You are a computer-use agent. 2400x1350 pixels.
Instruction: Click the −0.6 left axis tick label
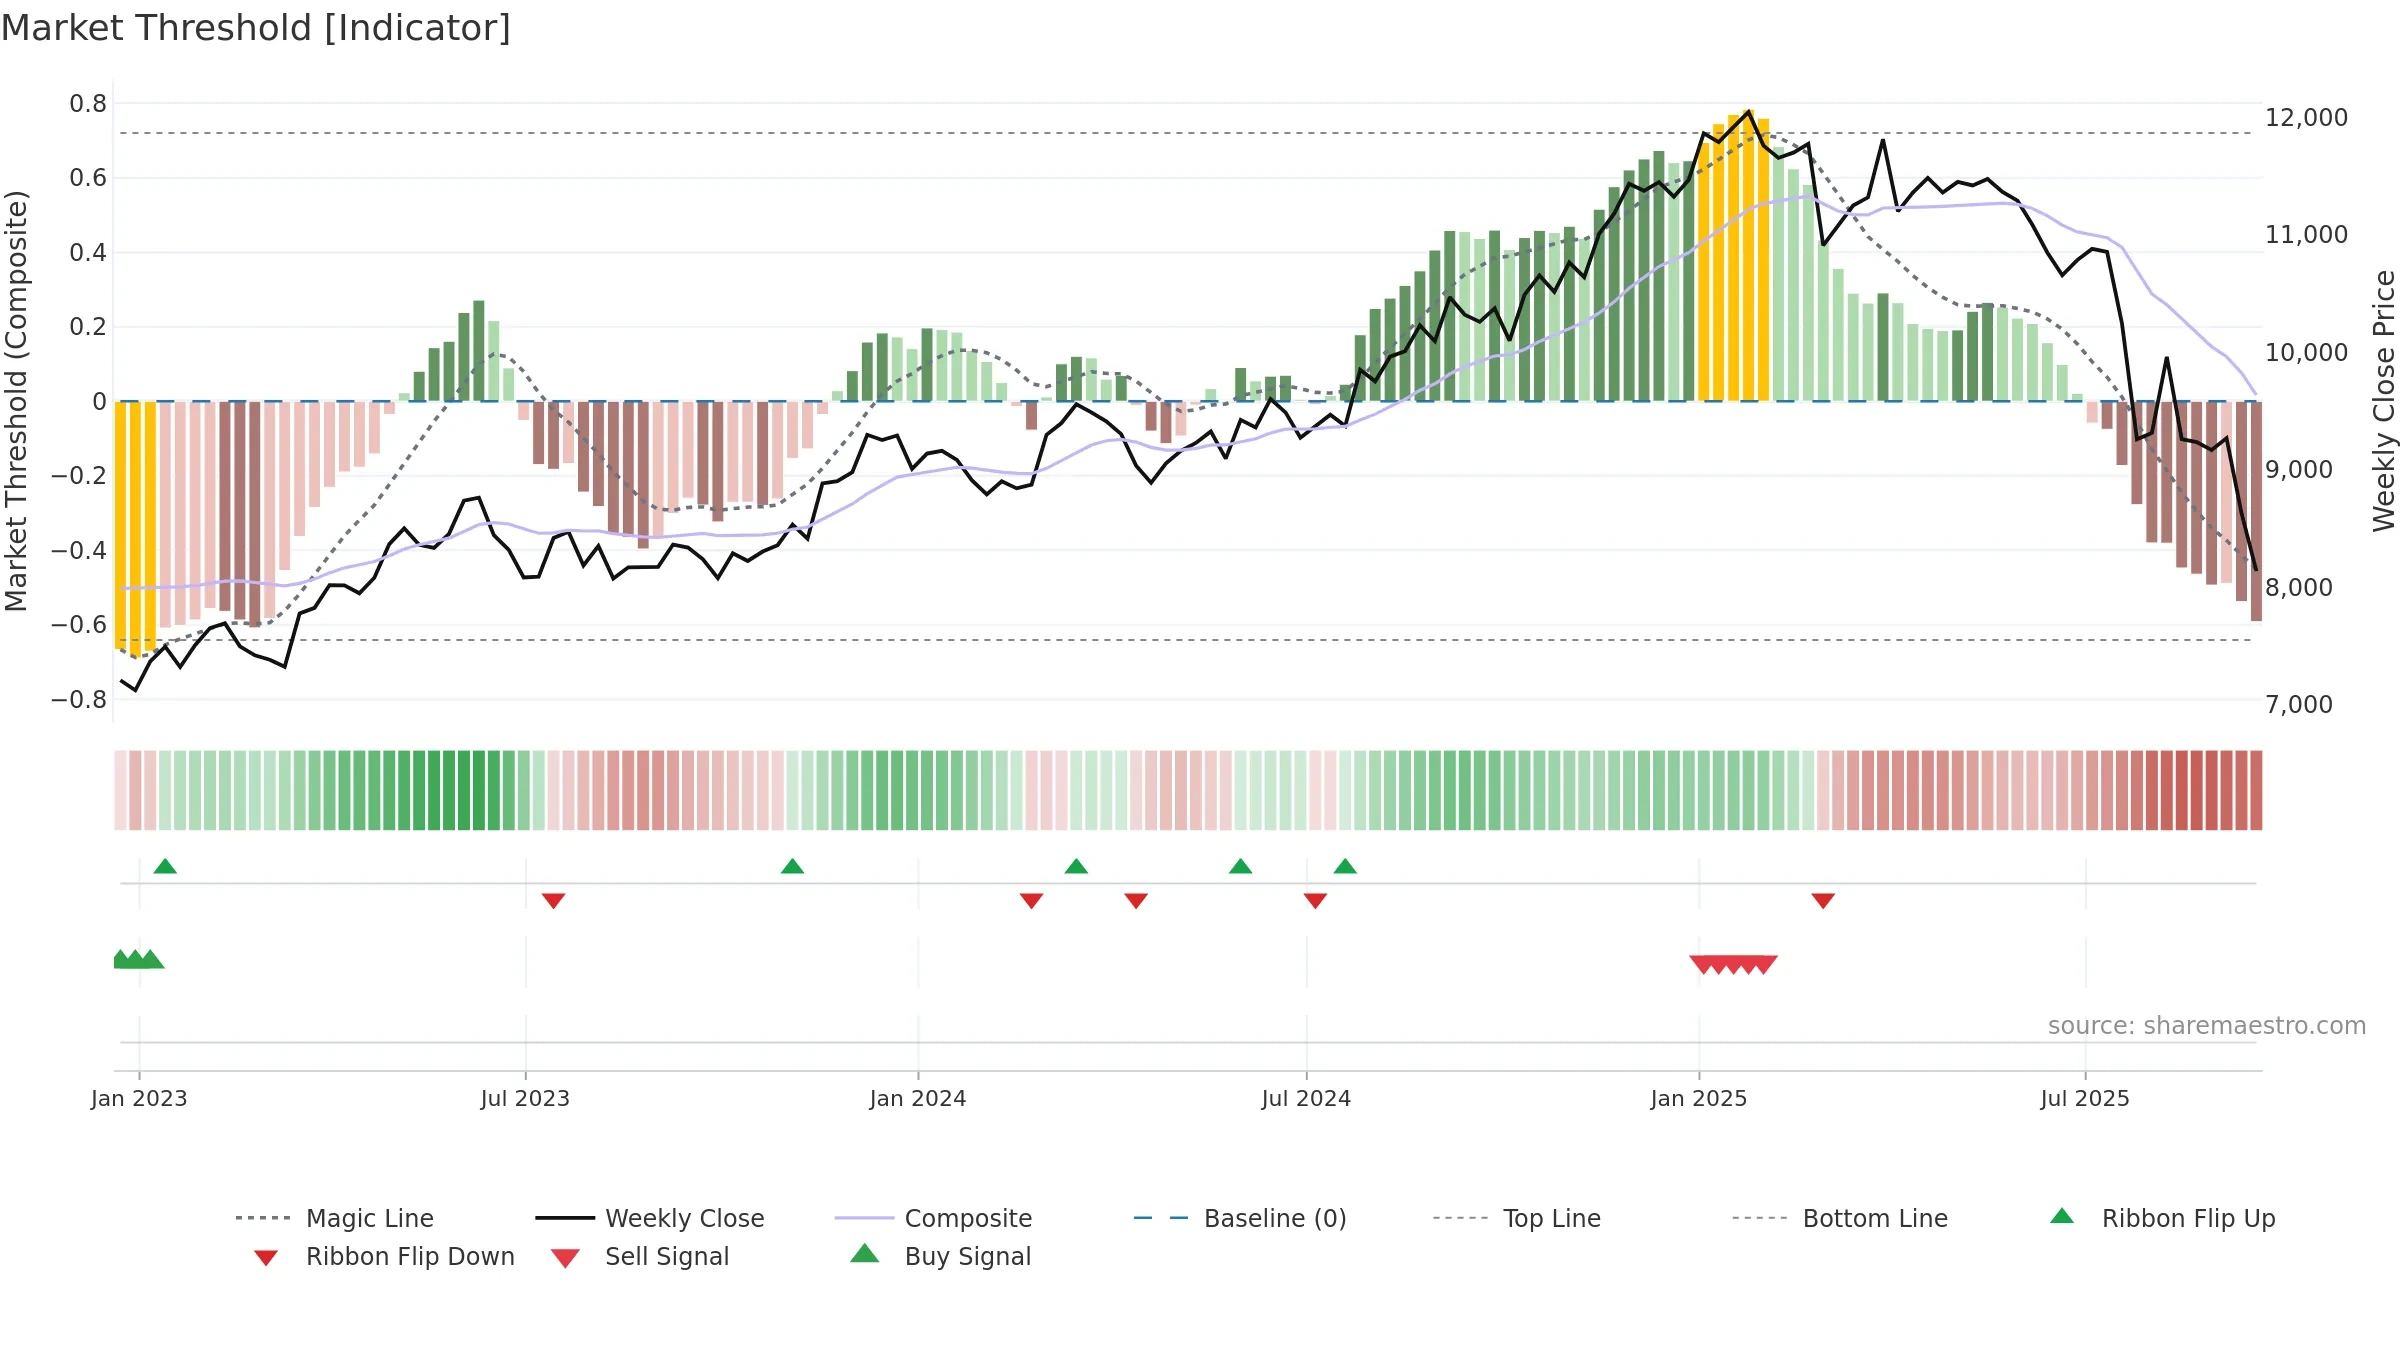pyautogui.click(x=79, y=625)
